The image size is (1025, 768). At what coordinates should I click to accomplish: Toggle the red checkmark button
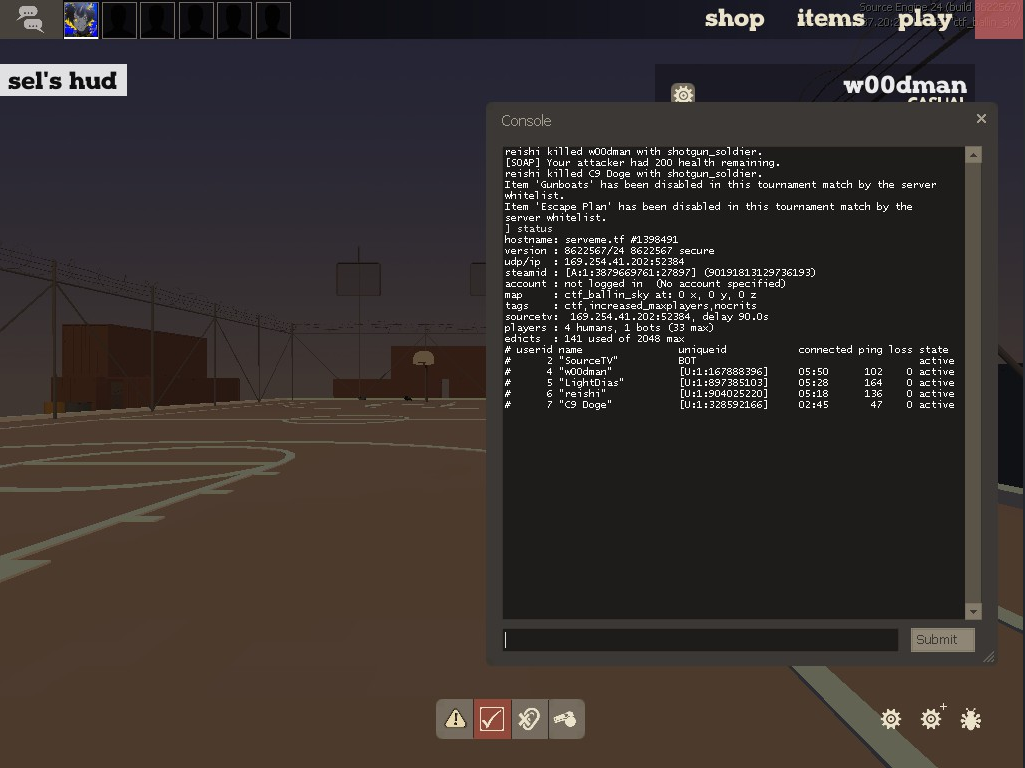click(x=491, y=719)
